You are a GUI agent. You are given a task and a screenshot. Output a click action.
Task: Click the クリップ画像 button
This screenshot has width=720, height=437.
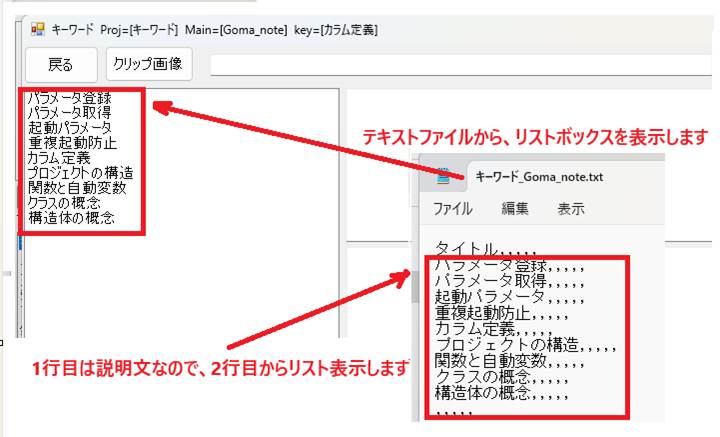pyautogui.click(x=149, y=64)
